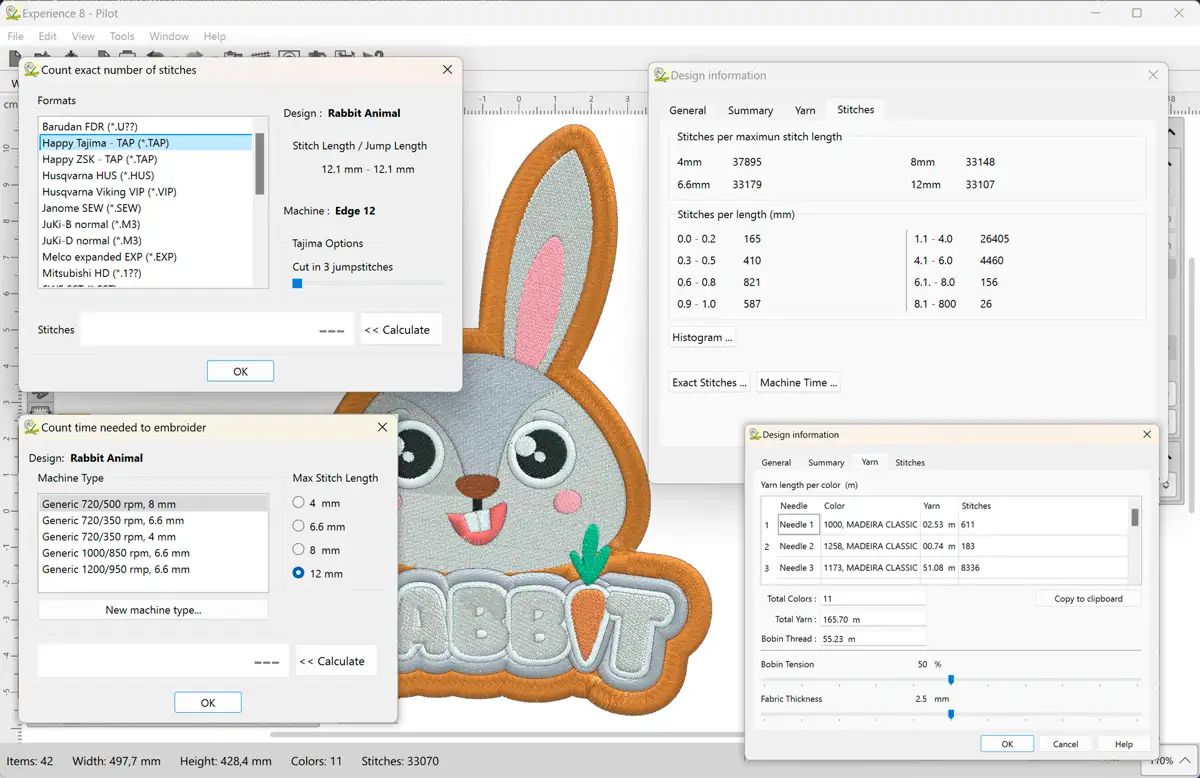Click the 'Stitches: 33070' status bar entry
The image size is (1200, 778).
pos(400,761)
